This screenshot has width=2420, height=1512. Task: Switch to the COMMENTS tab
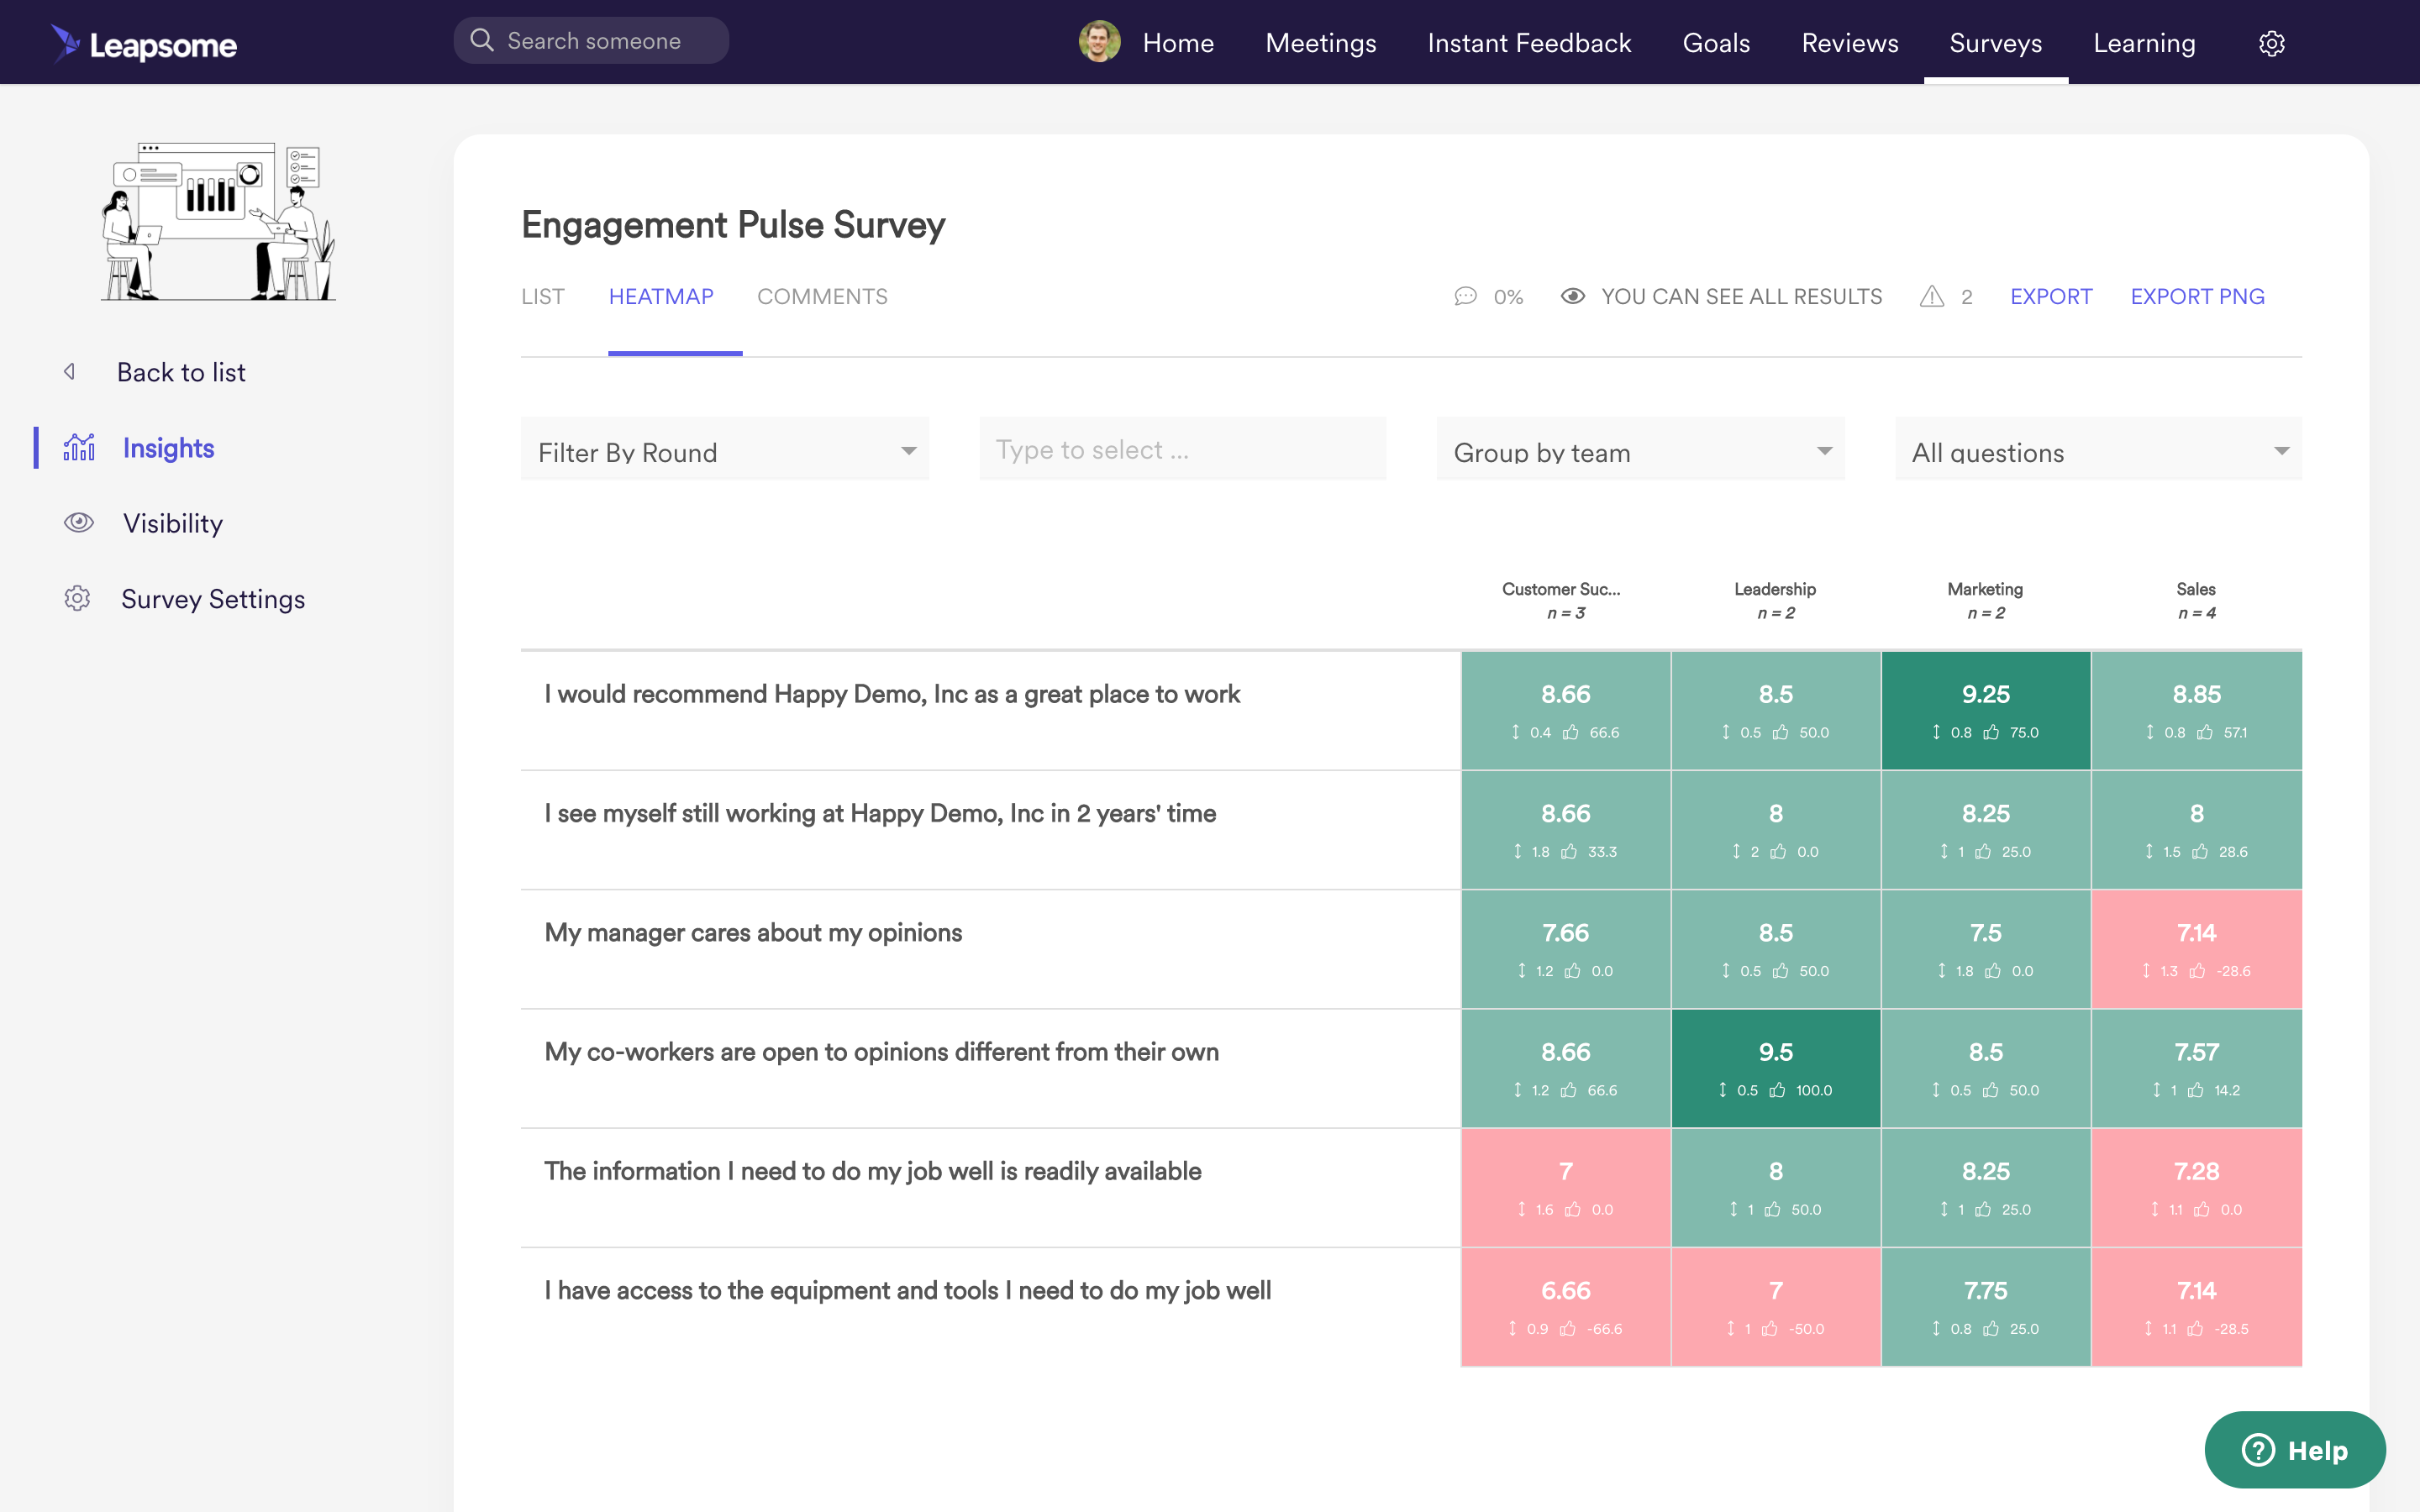point(821,296)
